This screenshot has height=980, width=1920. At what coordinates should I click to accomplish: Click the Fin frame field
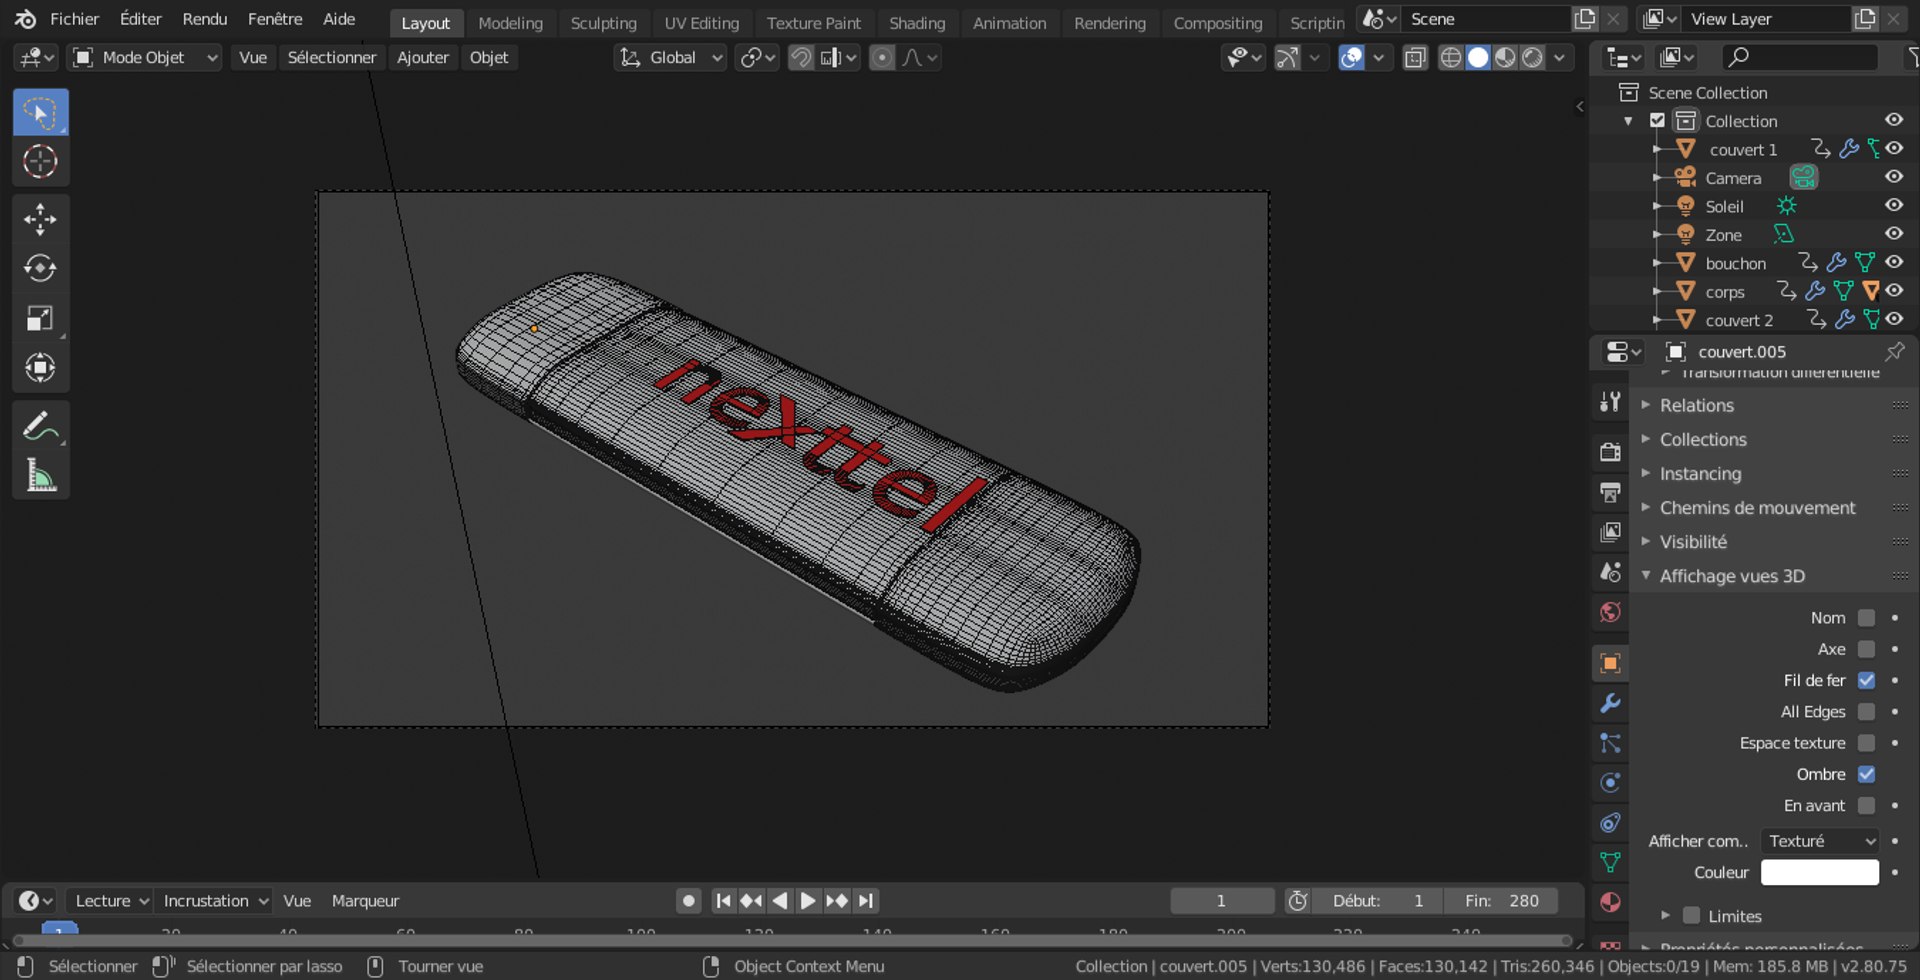coord(1501,901)
